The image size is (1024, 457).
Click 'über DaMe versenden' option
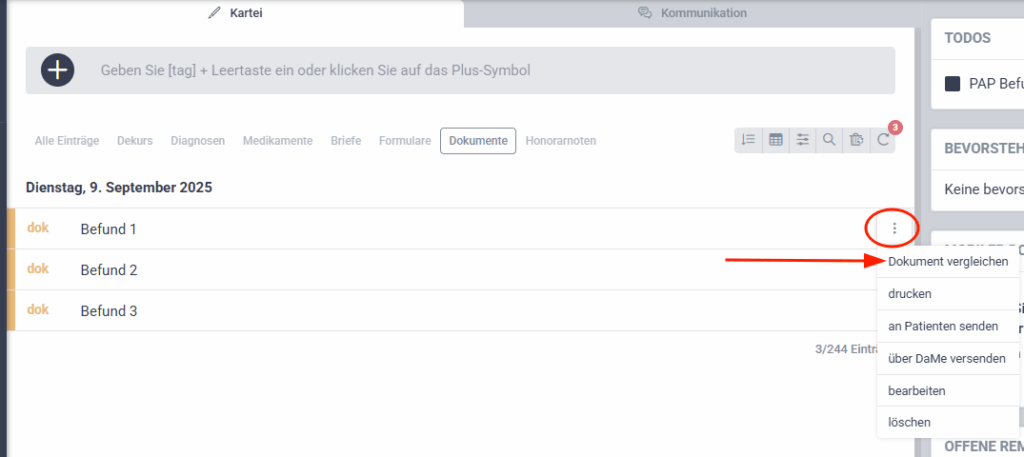(946, 358)
